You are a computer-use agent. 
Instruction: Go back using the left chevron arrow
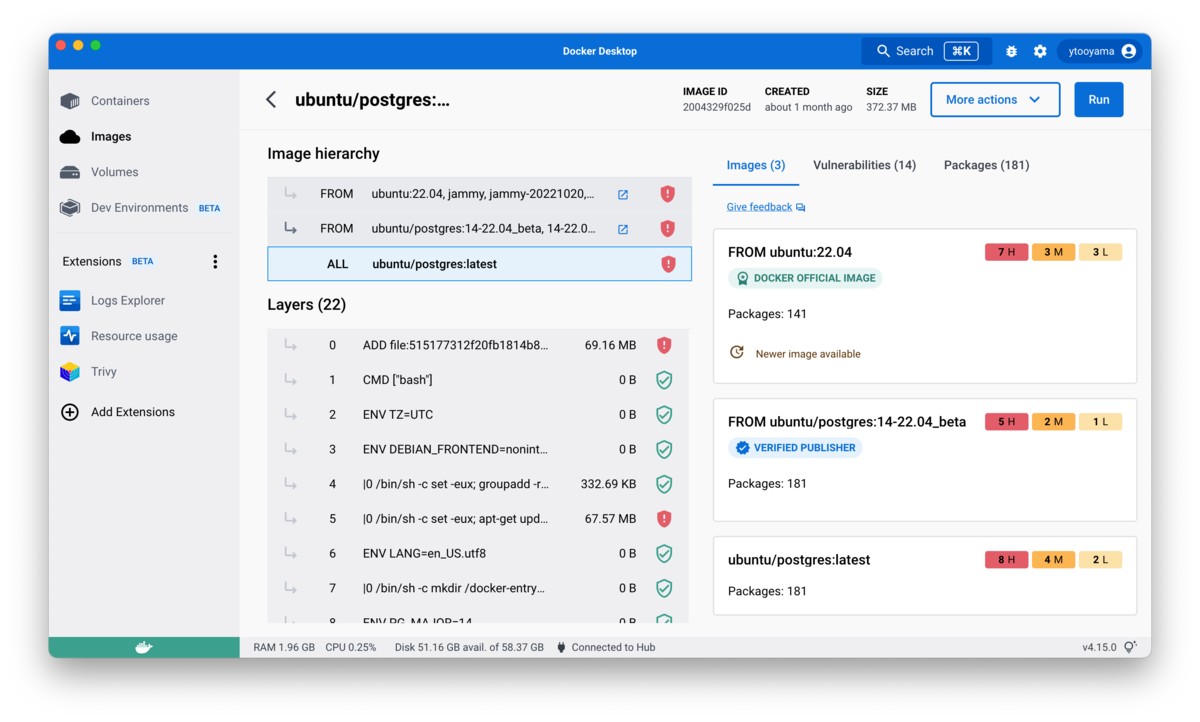(271, 100)
